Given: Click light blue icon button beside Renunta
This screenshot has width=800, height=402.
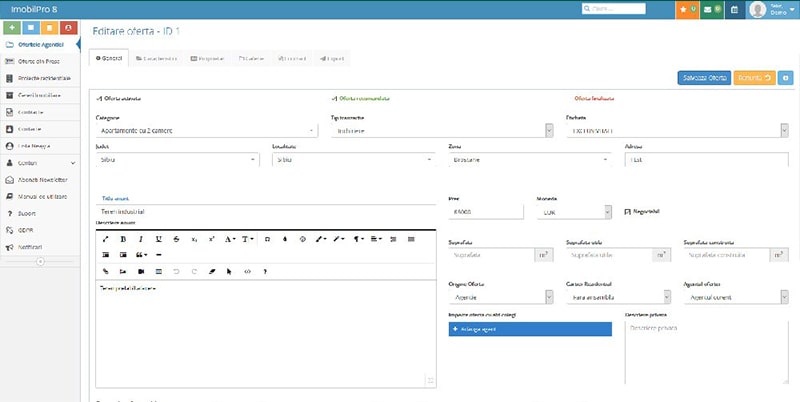Looking at the screenshot, I should pos(785,78).
